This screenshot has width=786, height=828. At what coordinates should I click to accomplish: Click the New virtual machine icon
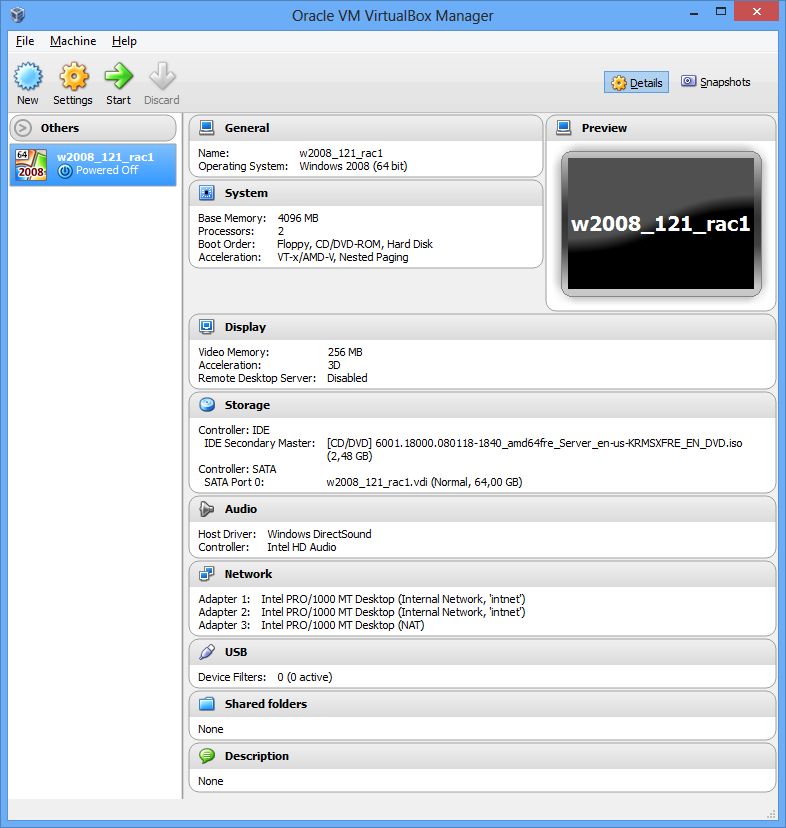(28, 76)
